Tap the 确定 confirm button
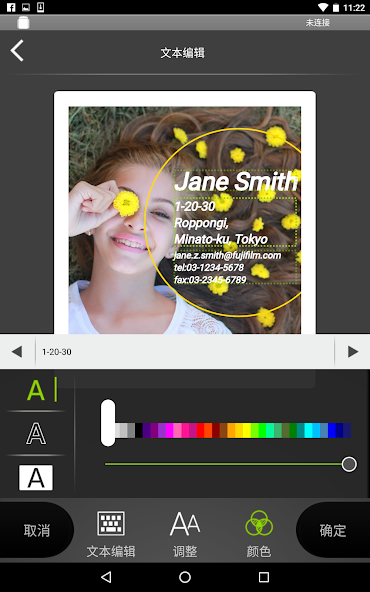This screenshot has width=370, height=592. (x=333, y=530)
